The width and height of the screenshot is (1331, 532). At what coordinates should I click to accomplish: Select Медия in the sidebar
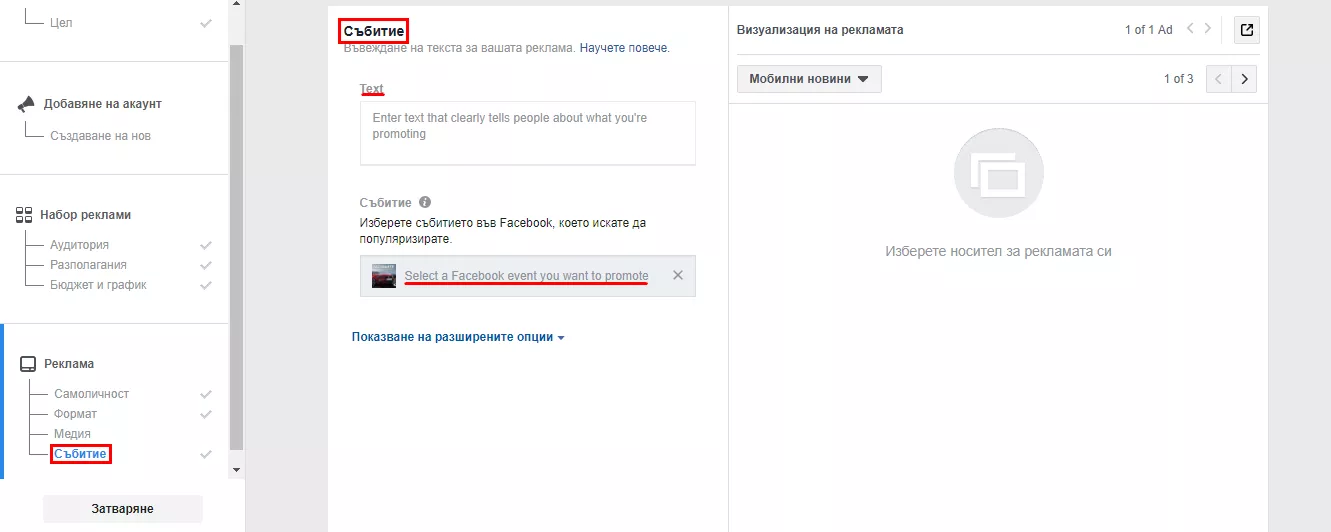click(x=72, y=434)
